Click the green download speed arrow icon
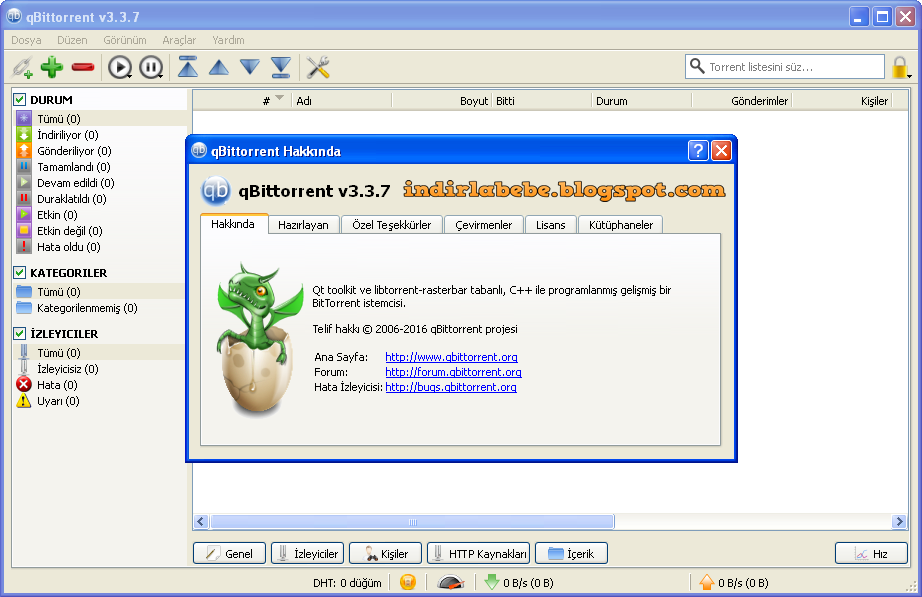Viewport: 922px width, 597px height. pyautogui.click(x=492, y=582)
